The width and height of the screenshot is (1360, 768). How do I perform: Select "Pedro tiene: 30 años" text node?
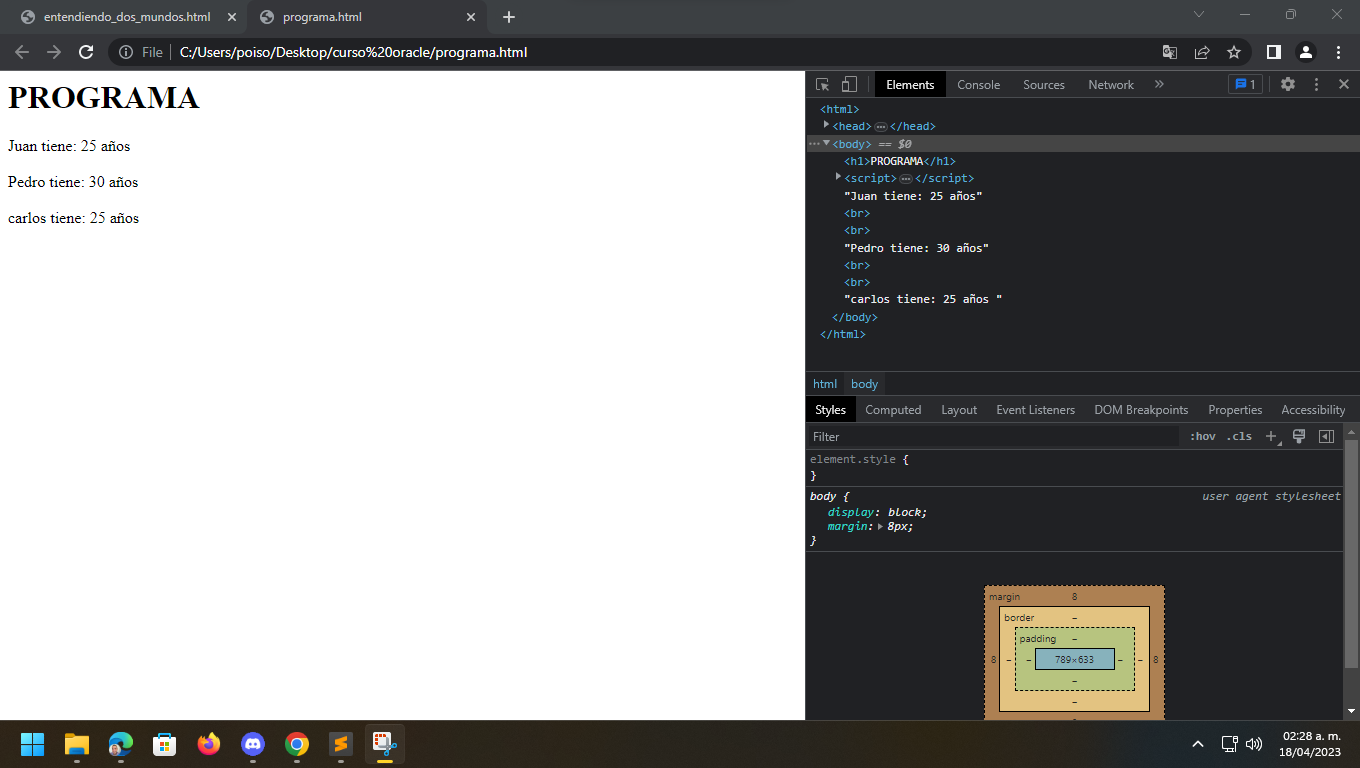pyautogui.click(x=916, y=248)
